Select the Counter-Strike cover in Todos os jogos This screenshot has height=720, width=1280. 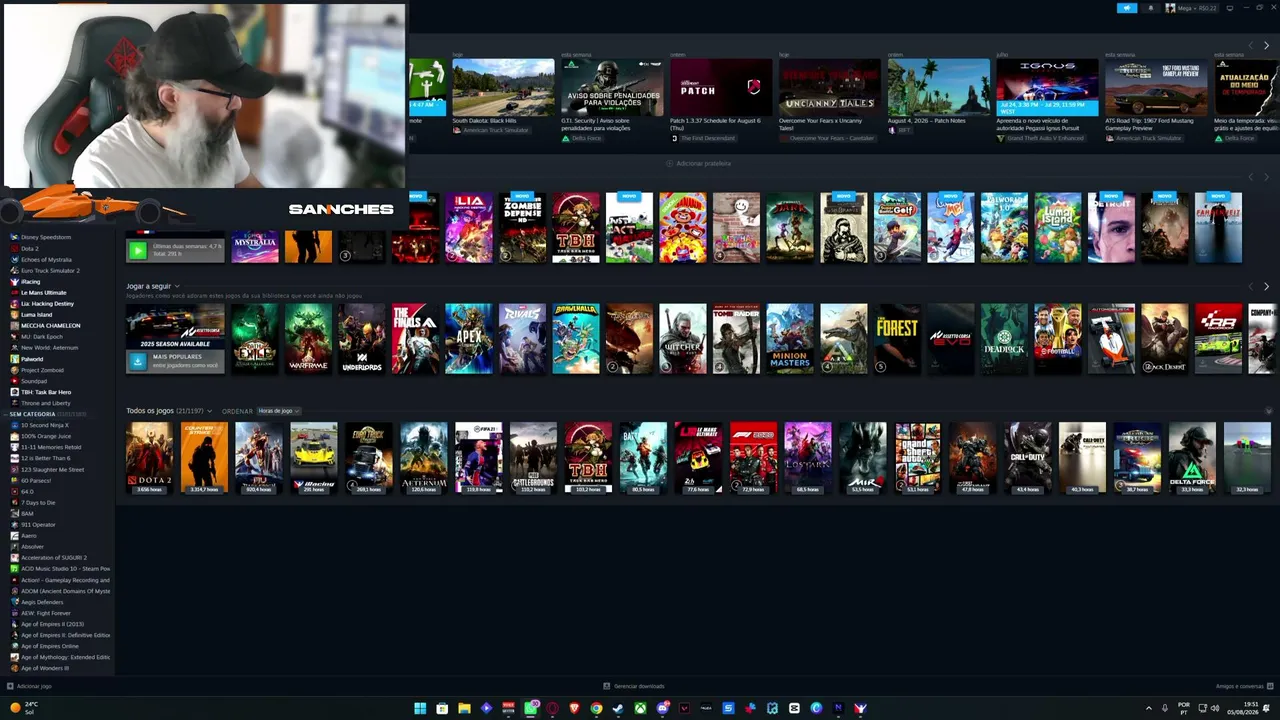204,458
